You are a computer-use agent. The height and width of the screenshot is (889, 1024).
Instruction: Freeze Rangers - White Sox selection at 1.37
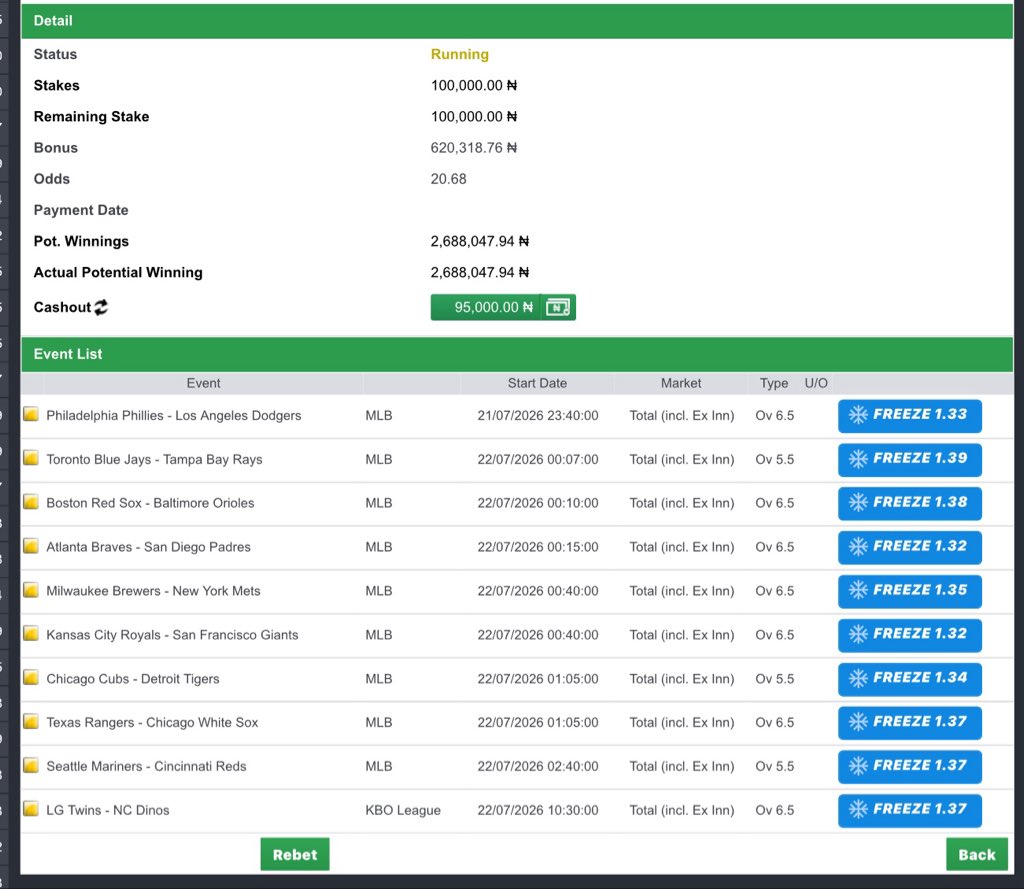pyautogui.click(x=910, y=722)
